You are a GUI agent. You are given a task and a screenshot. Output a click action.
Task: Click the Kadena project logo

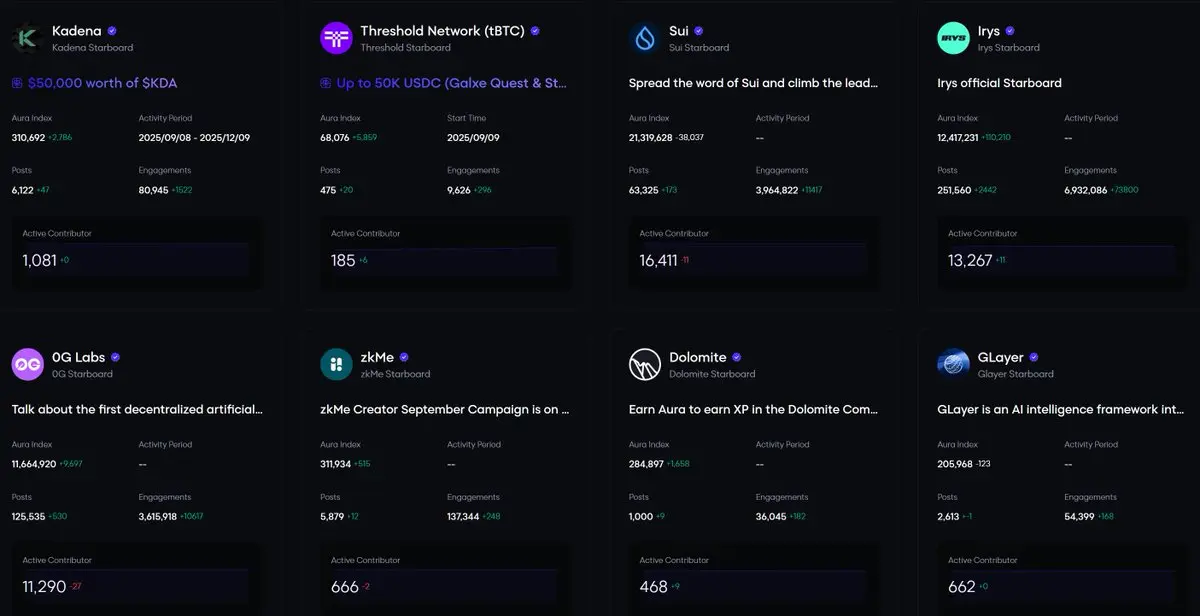tap(28, 38)
